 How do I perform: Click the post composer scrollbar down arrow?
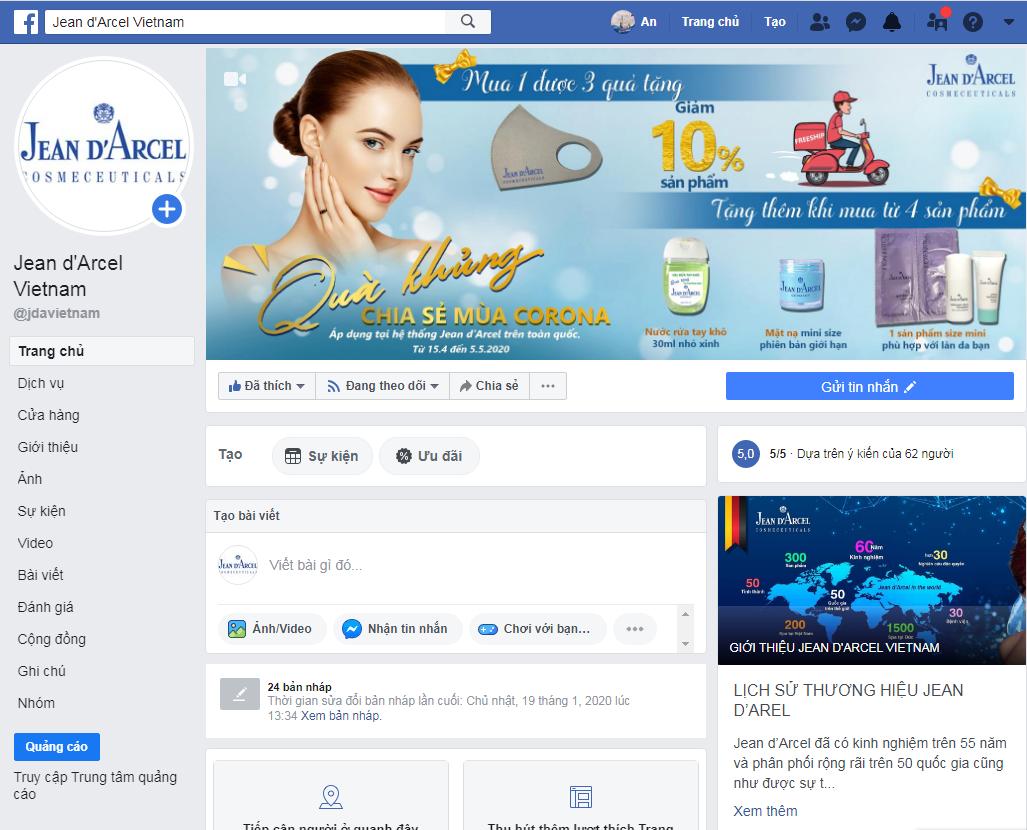[x=685, y=643]
